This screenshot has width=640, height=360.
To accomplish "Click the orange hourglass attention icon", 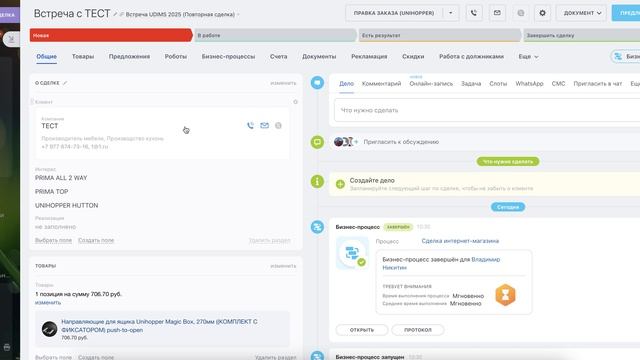I will tap(505, 295).
